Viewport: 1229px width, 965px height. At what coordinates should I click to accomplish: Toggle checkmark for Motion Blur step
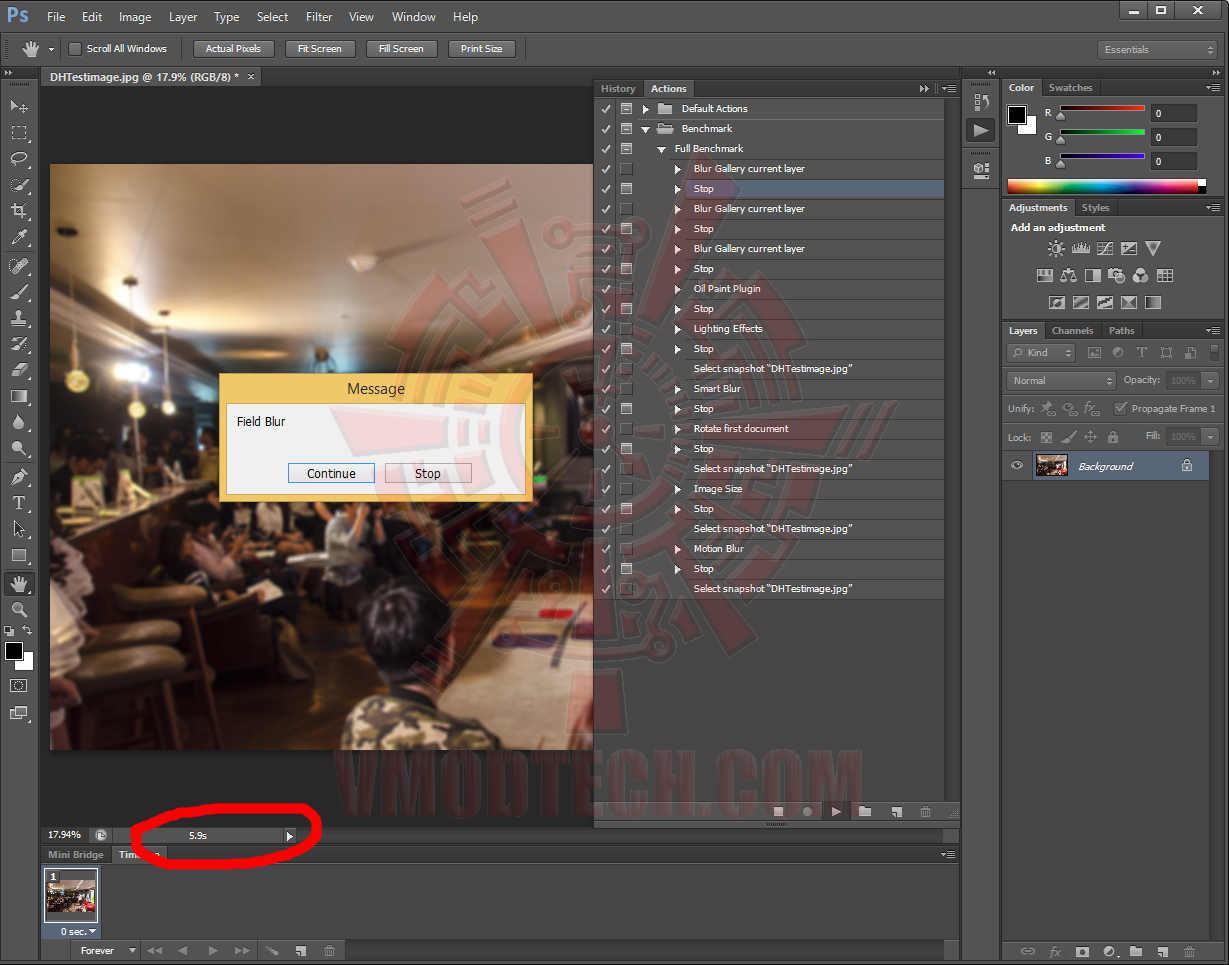(x=606, y=549)
